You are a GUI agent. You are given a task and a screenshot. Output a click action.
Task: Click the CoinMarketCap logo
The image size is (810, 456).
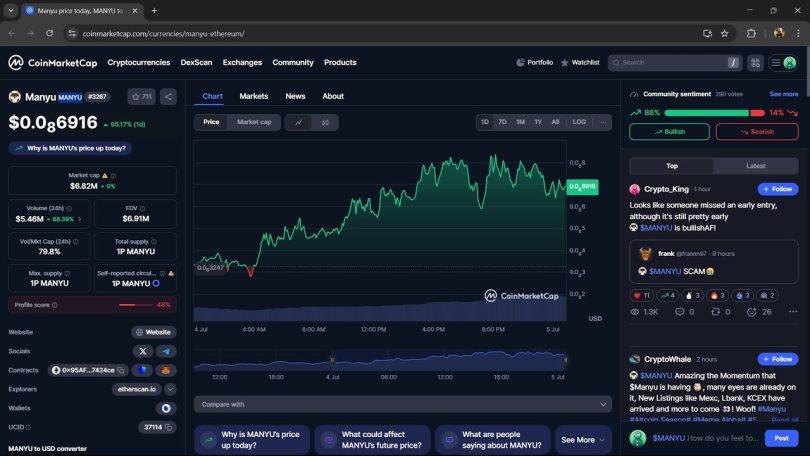tap(53, 62)
